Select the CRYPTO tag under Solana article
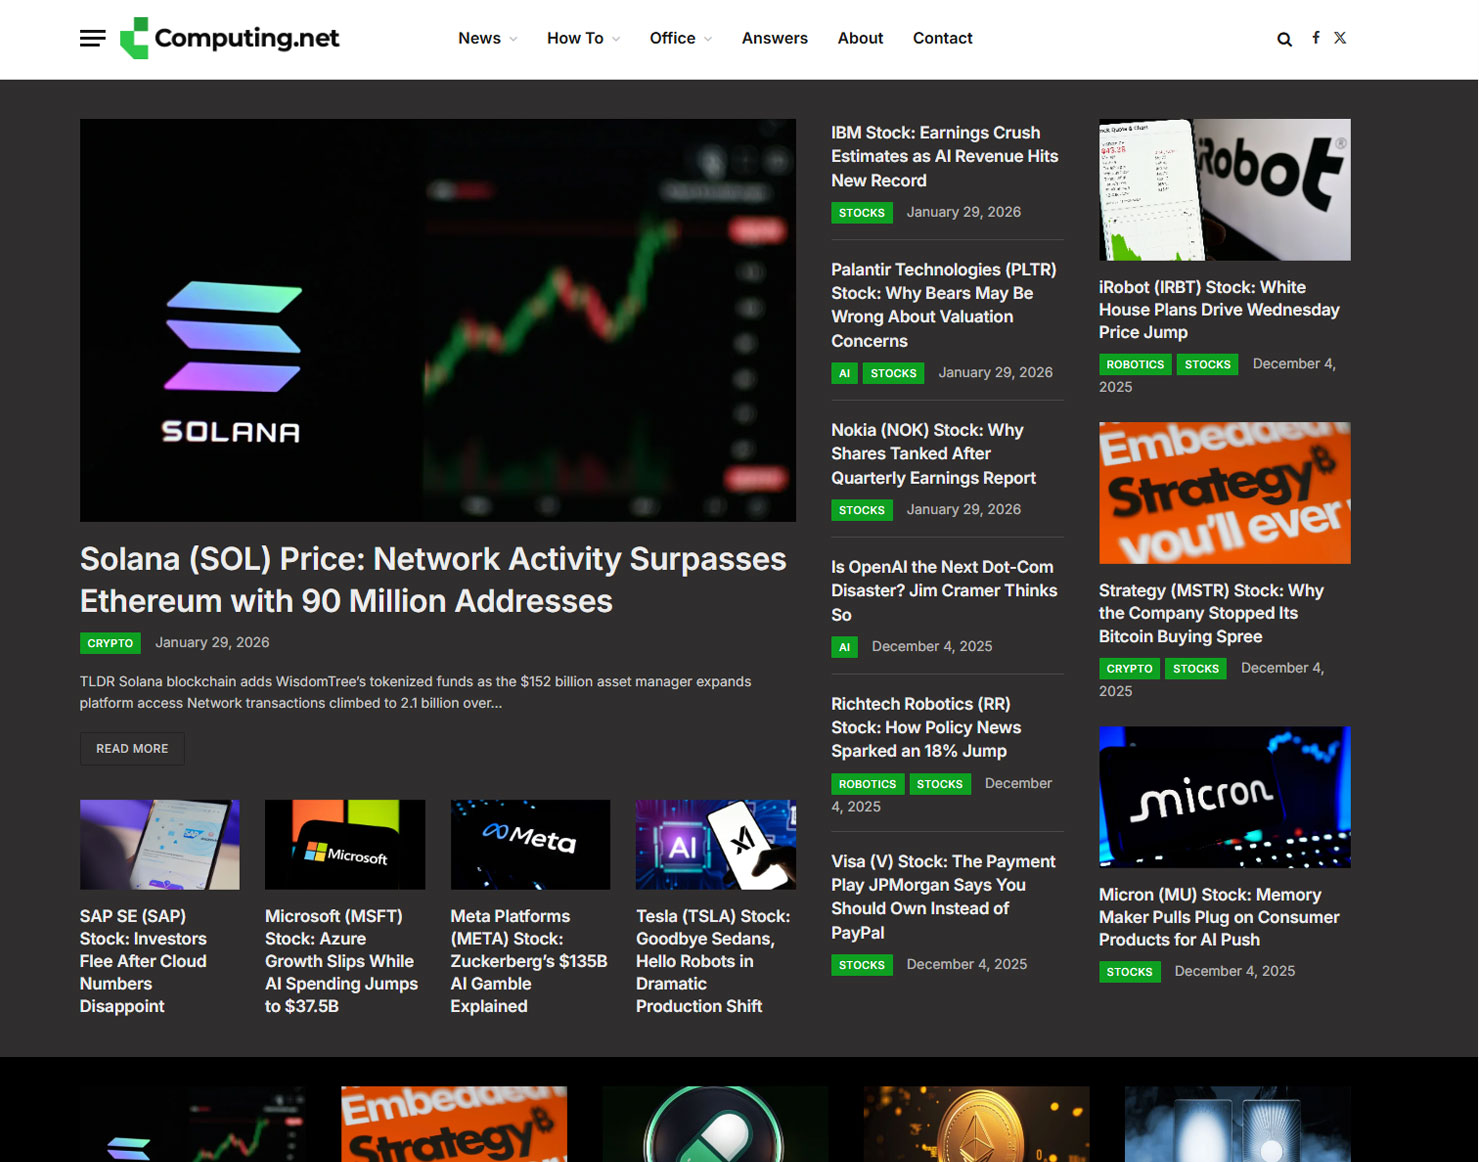 coord(110,643)
